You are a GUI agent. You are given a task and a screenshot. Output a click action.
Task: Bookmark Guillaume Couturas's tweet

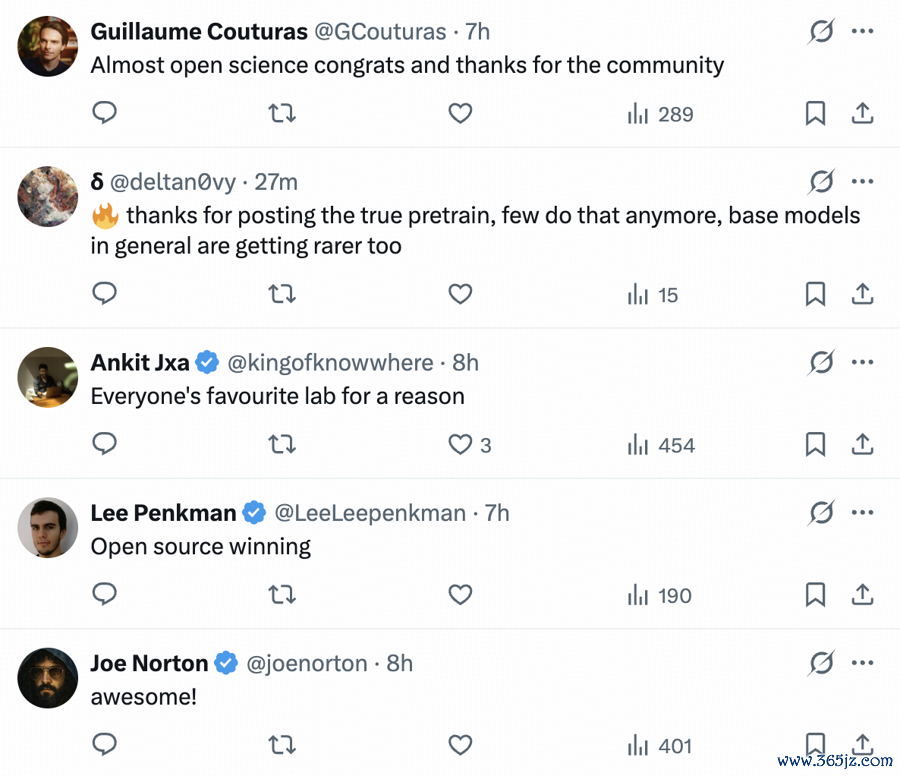815,114
